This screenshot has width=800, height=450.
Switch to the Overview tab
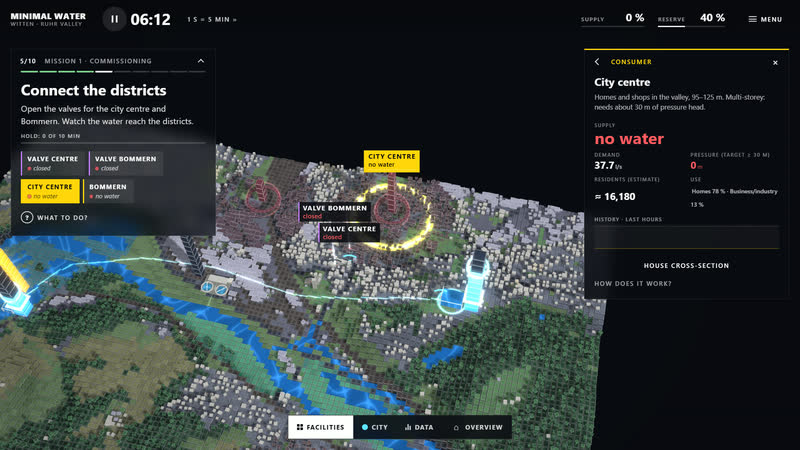(x=478, y=427)
